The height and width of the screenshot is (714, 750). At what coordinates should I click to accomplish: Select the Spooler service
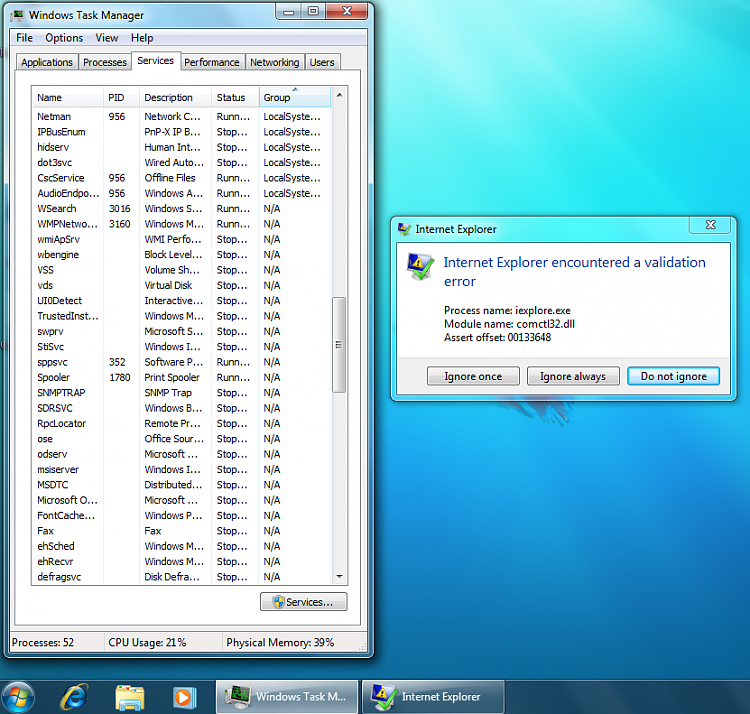click(182, 377)
